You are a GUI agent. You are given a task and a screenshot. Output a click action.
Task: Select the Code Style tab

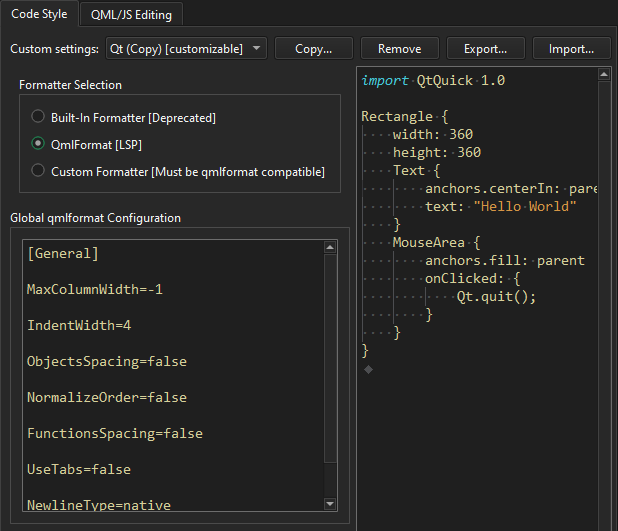38,13
